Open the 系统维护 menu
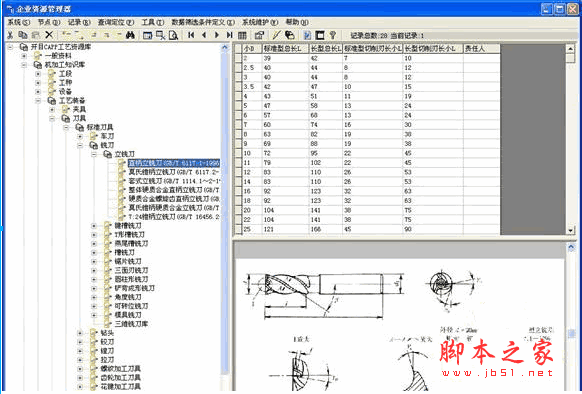The width and height of the screenshot is (582, 394). click(x=260, y=22)
